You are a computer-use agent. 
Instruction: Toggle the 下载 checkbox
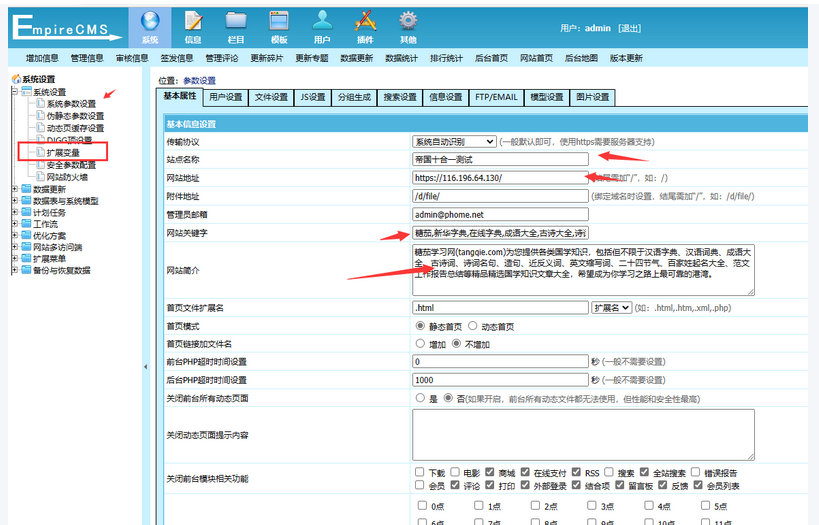[419, 472]
